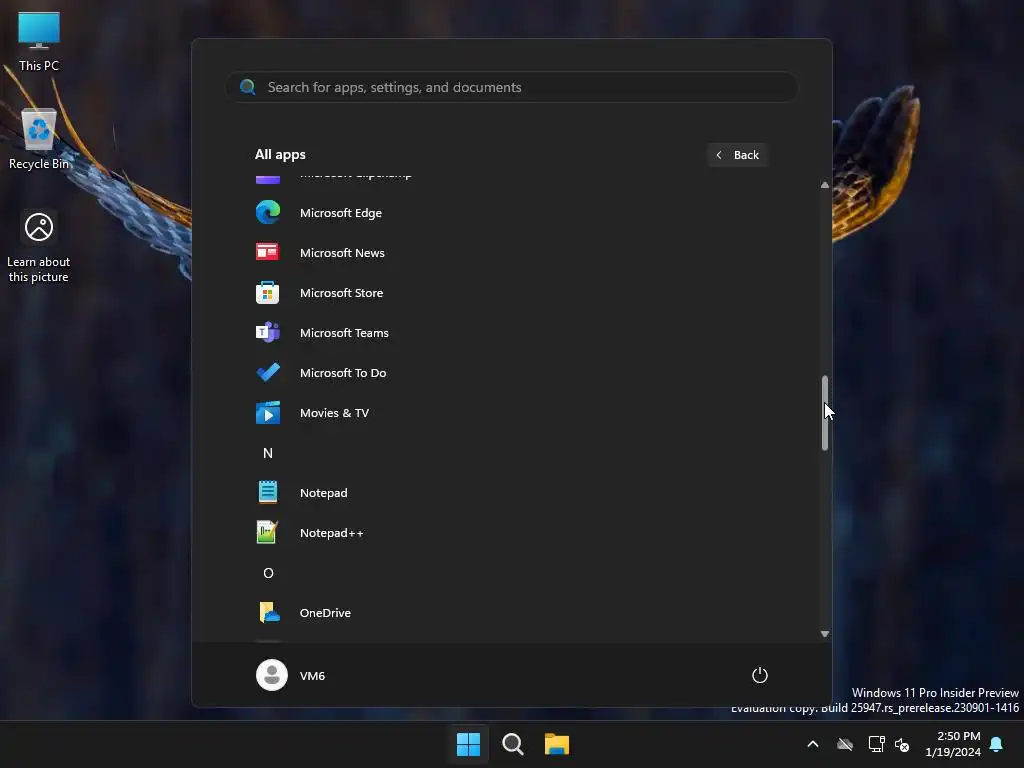Click the scrollbar down arrow
This screenshot has width=1024, height=768.
825,633
